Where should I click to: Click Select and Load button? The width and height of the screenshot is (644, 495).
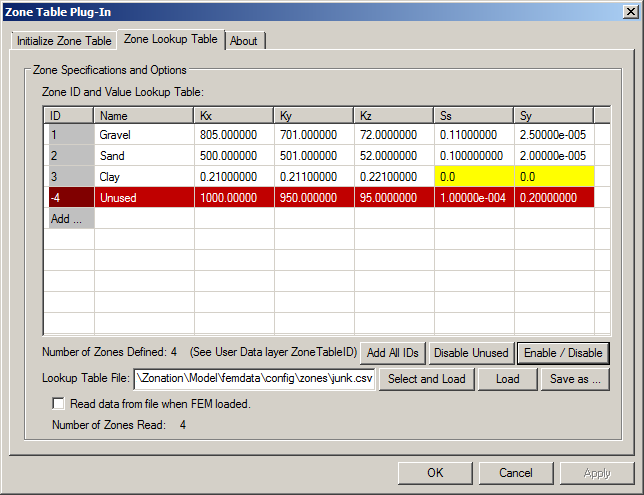coord(426,379)
